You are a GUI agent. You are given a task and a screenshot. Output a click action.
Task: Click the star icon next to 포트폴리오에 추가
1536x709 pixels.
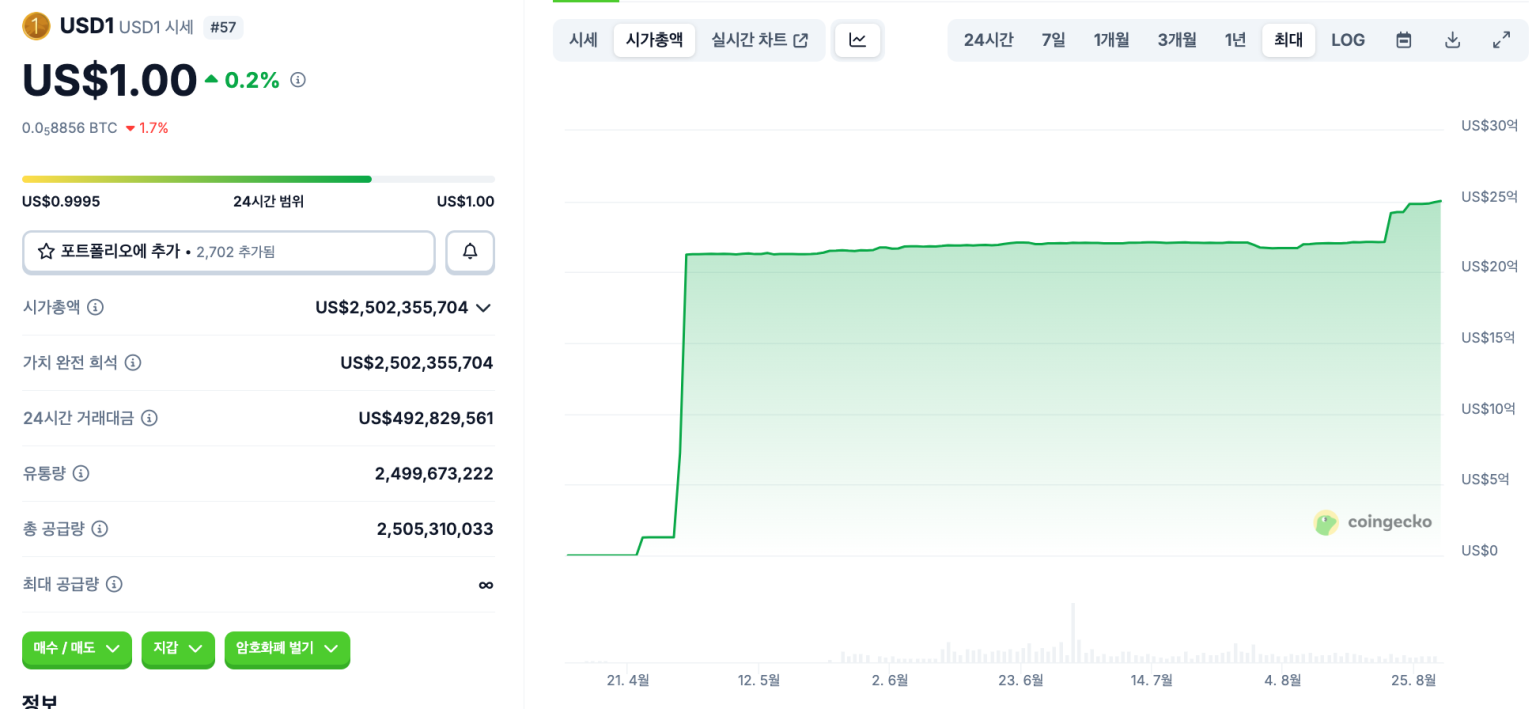coord(46,252)
